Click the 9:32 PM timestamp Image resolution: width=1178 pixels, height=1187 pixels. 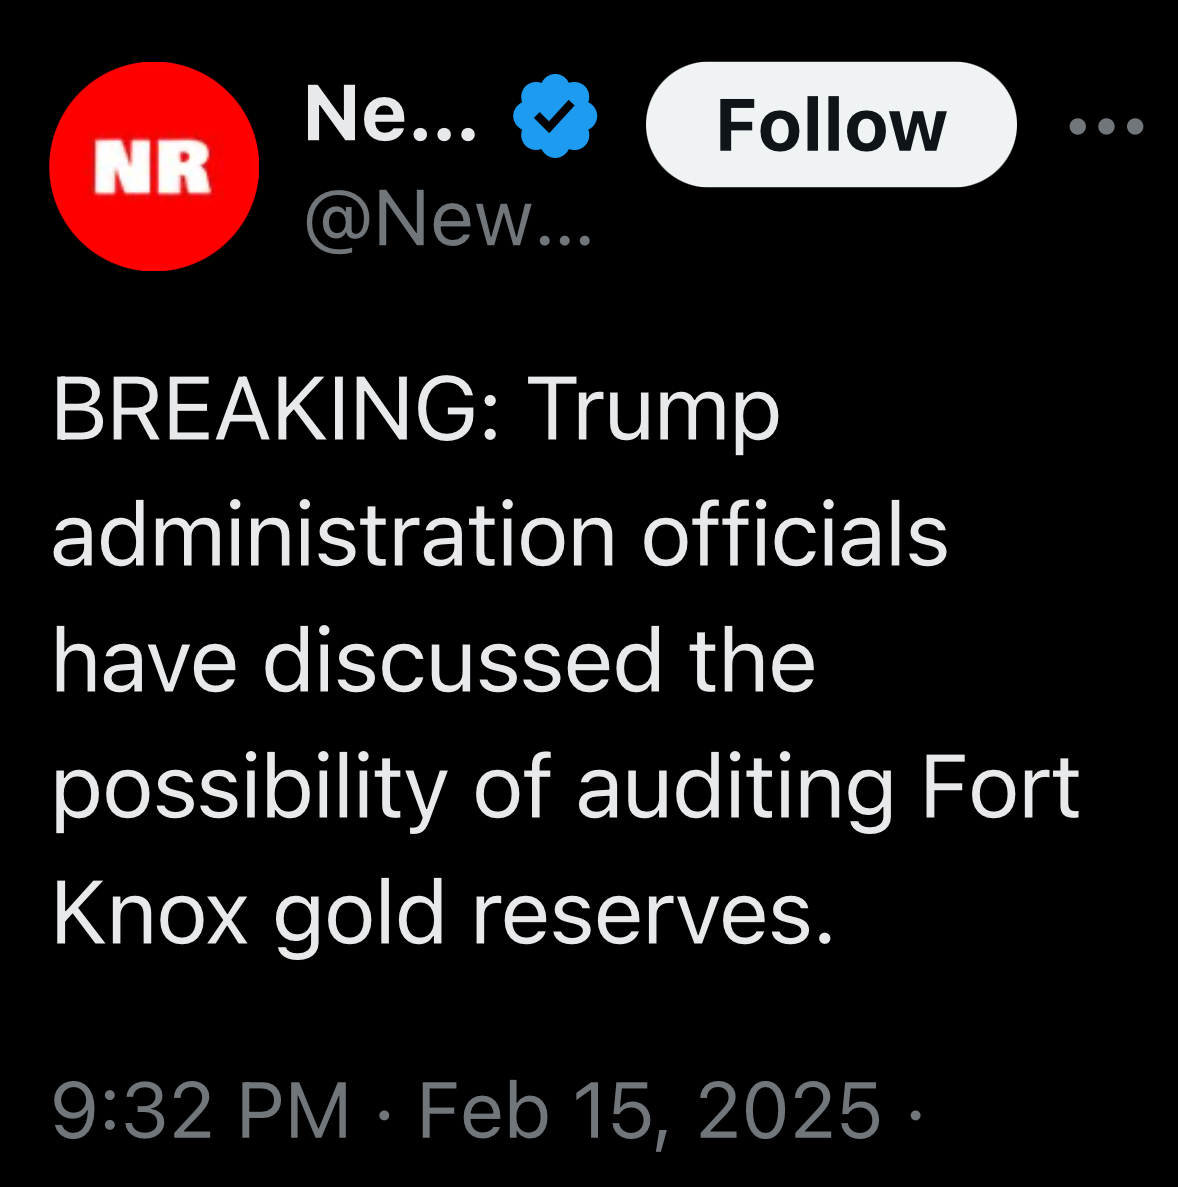(x=200, y=1111)
